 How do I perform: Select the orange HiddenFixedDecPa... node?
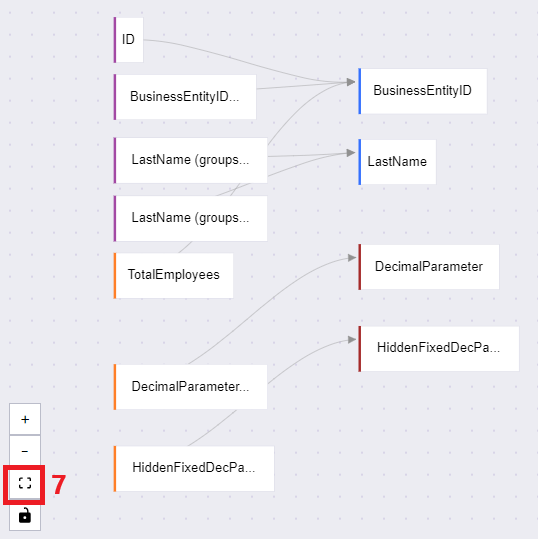194,468
